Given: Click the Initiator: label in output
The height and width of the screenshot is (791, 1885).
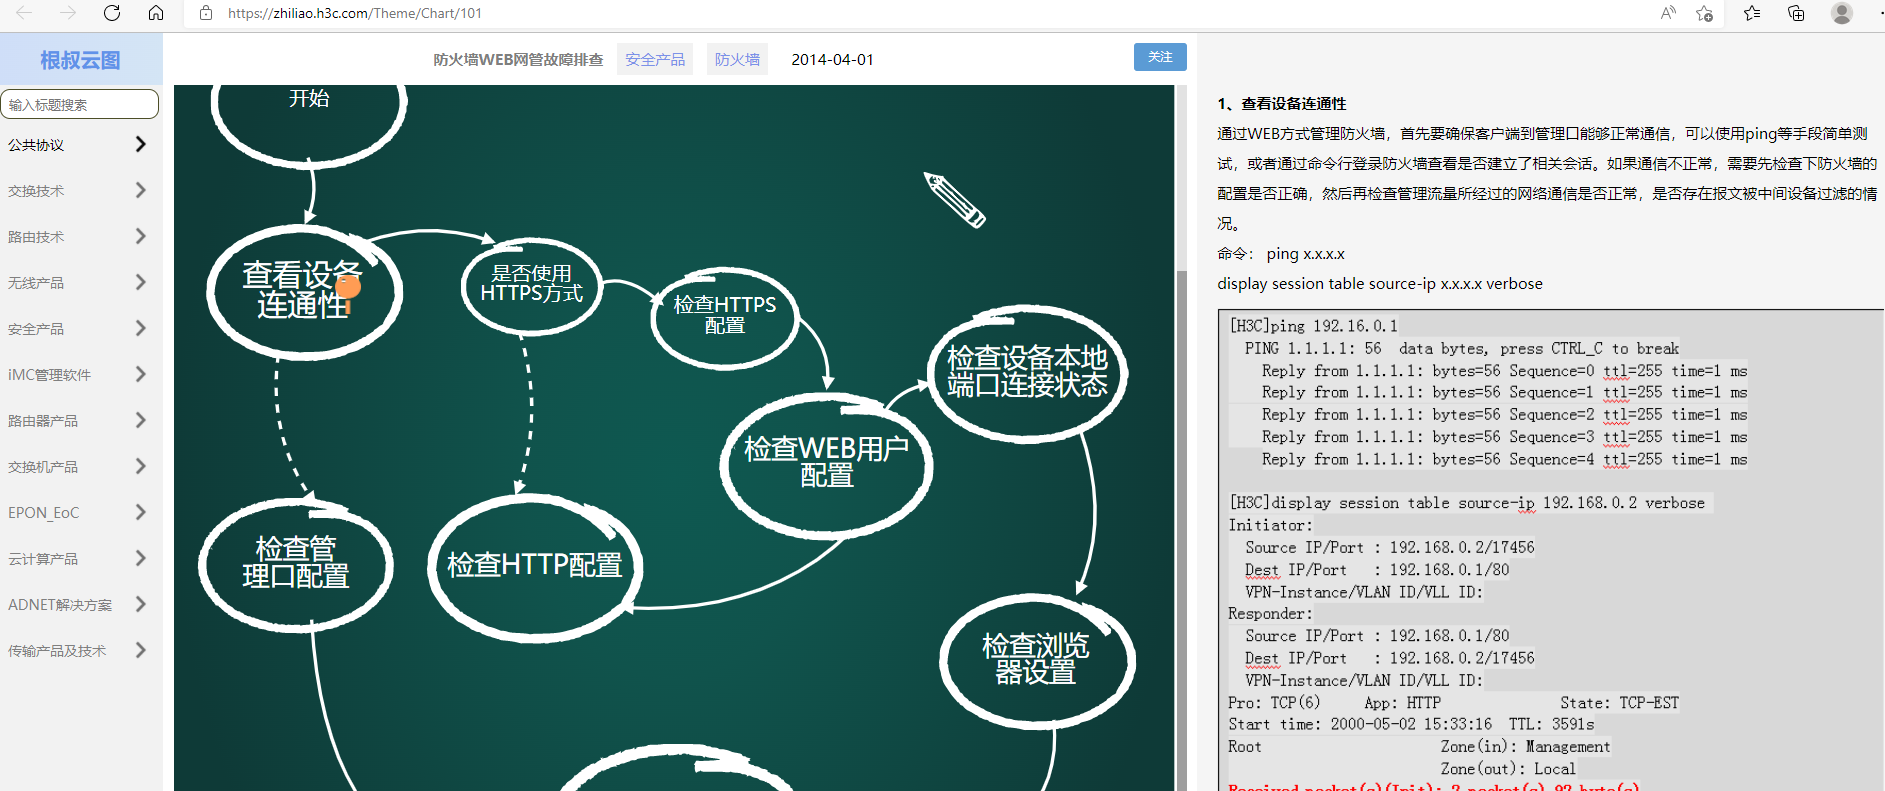Looking at the screenshot, I should pyautogui.click(x=1271, y=525).
